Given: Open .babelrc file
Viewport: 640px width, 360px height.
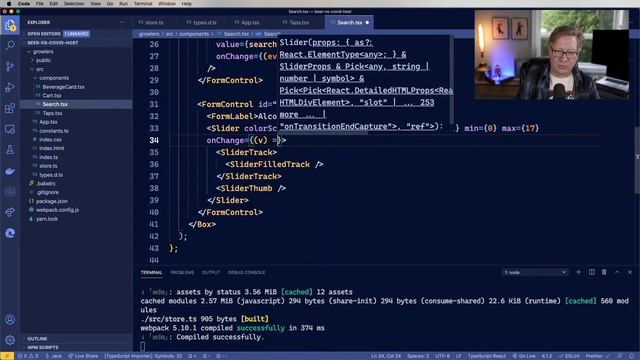Looking at the screenshot, I should pyautogui.click(x=46, y=184).
